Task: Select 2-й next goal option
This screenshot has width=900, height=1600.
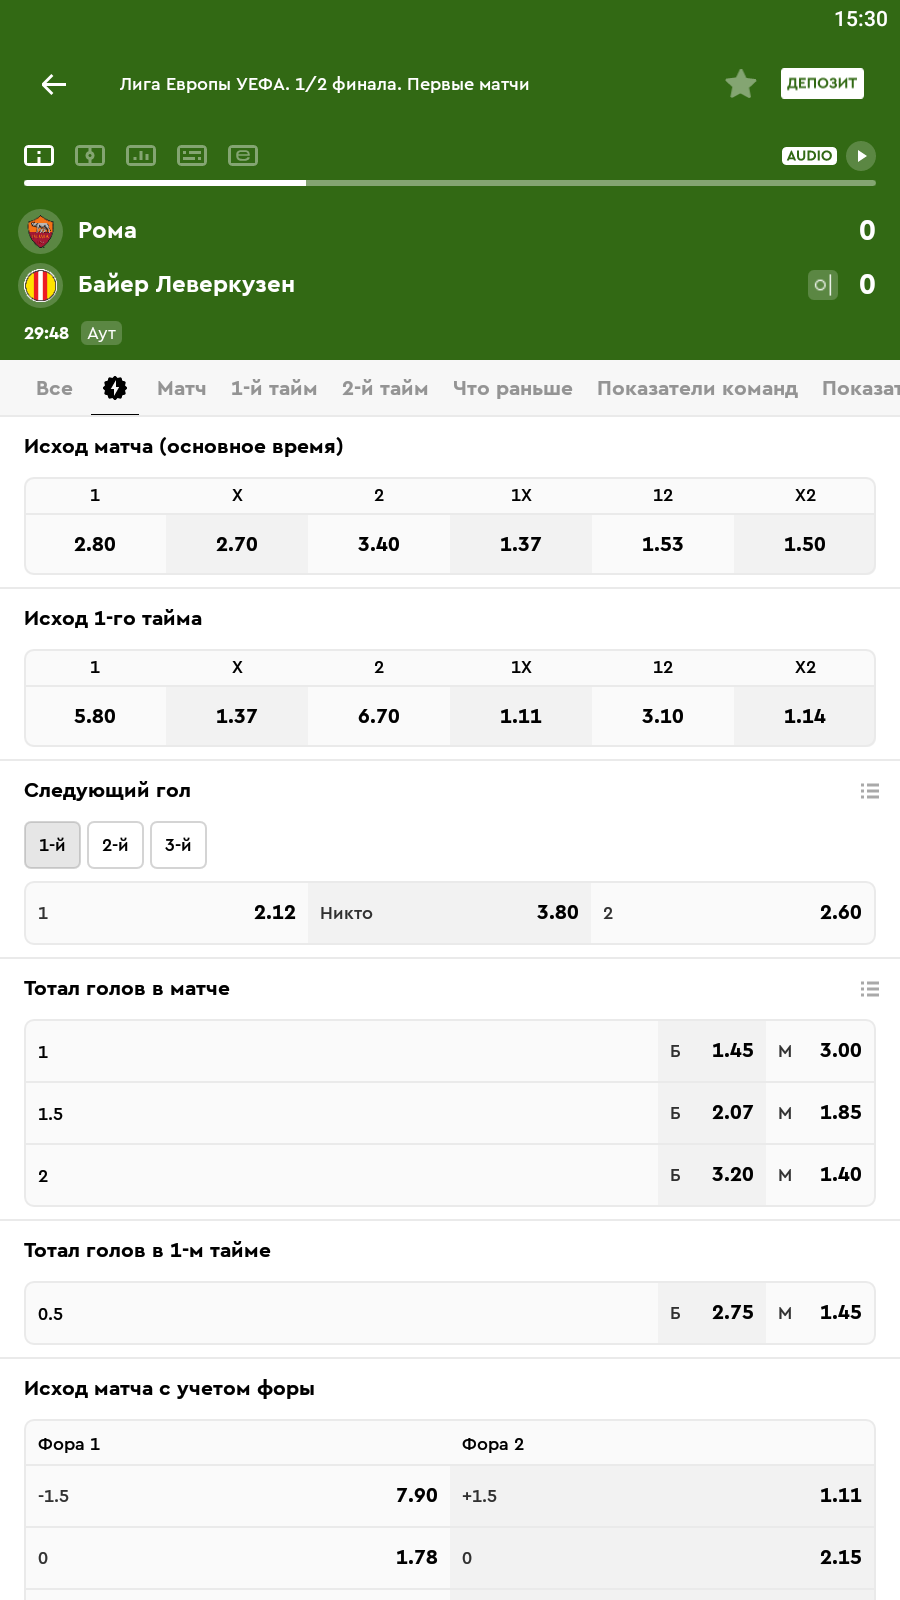Action: (115, 845)
